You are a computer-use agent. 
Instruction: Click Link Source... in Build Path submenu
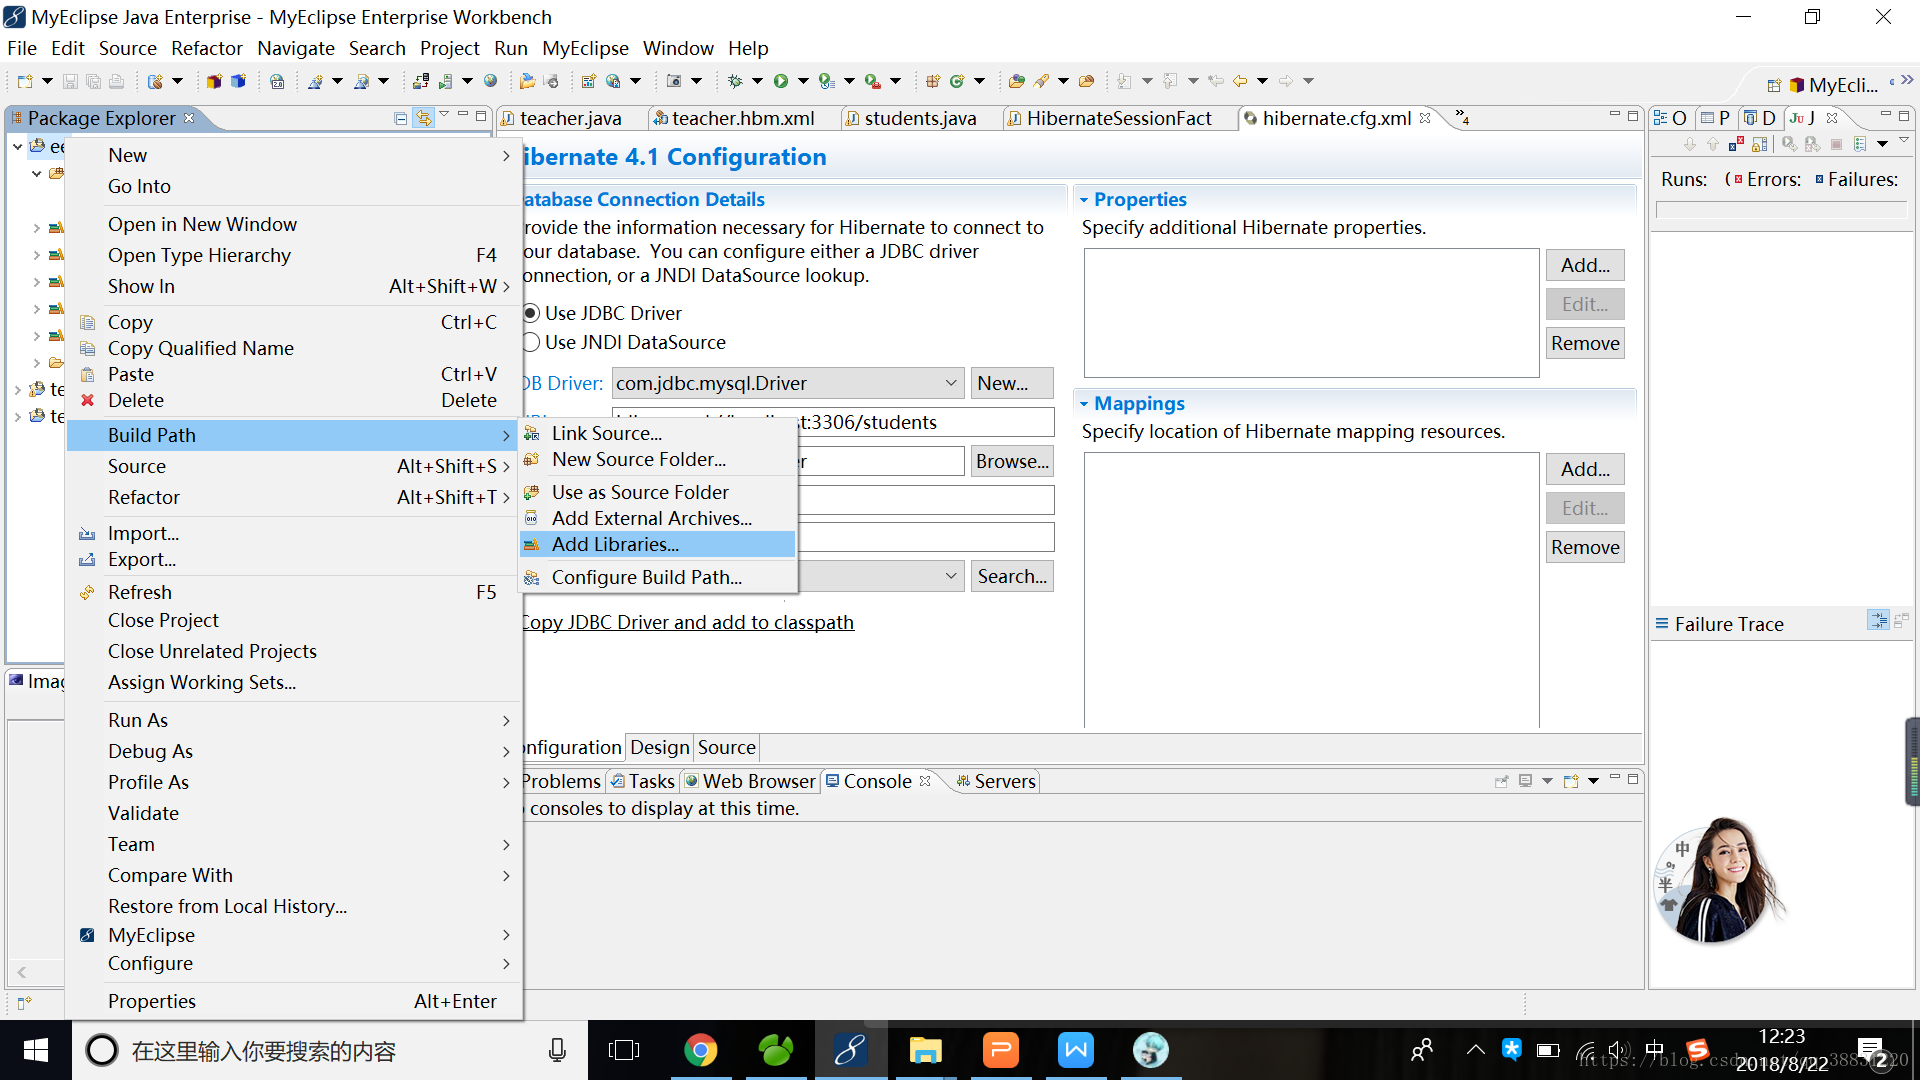click(658, 433)
